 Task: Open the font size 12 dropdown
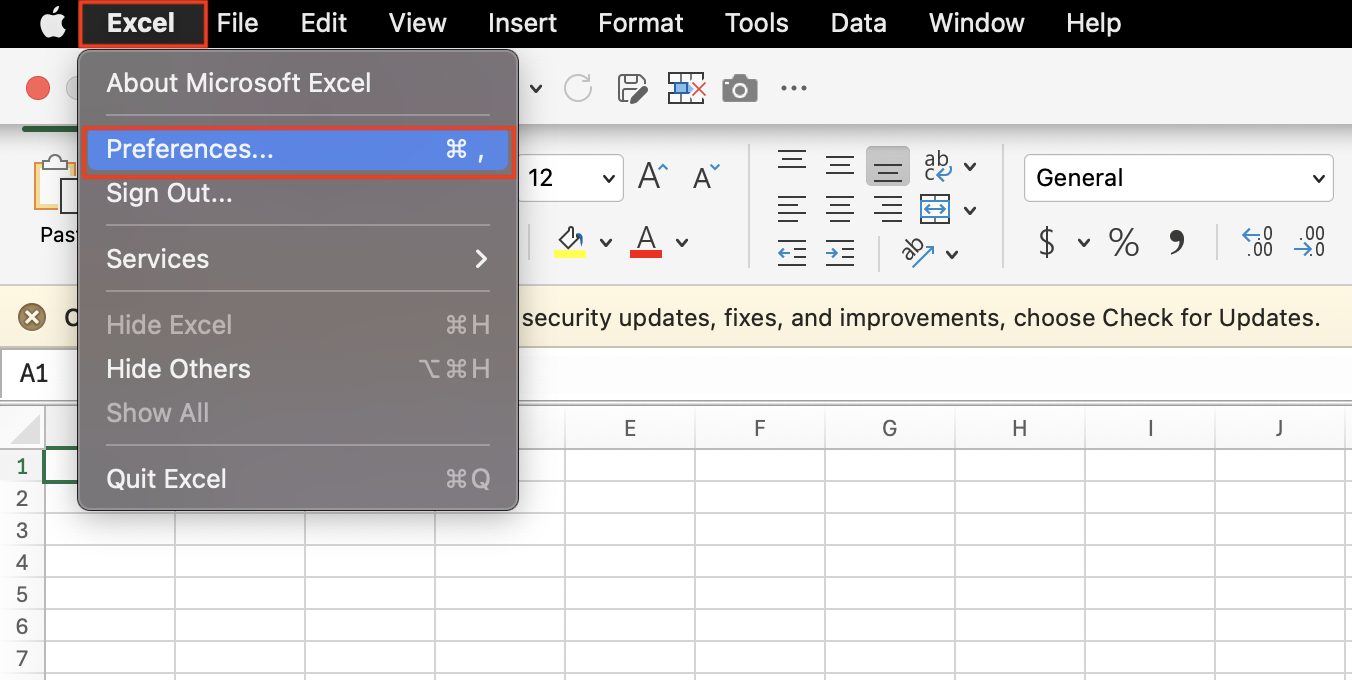pos(607,179)
